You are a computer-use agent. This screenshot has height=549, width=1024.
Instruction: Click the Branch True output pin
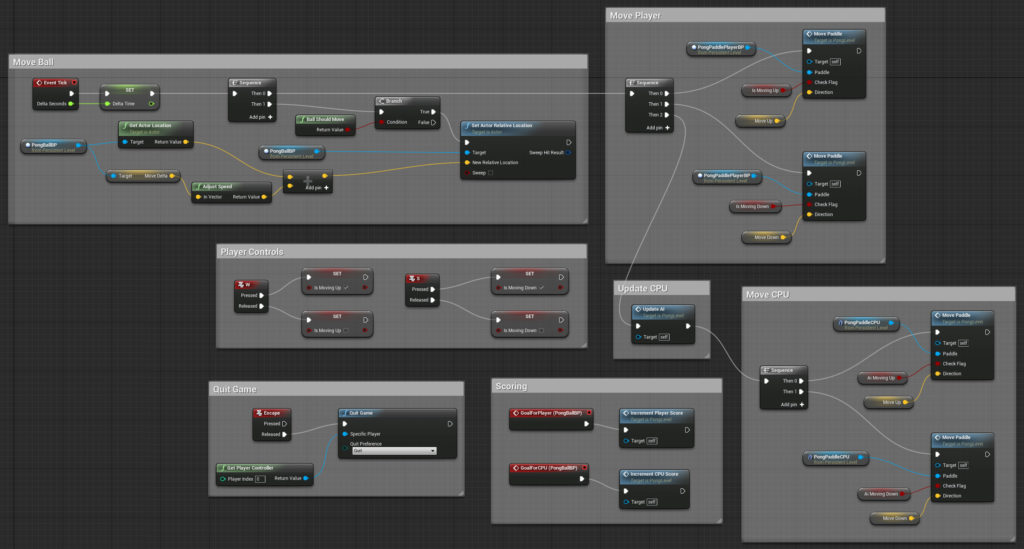433,112
